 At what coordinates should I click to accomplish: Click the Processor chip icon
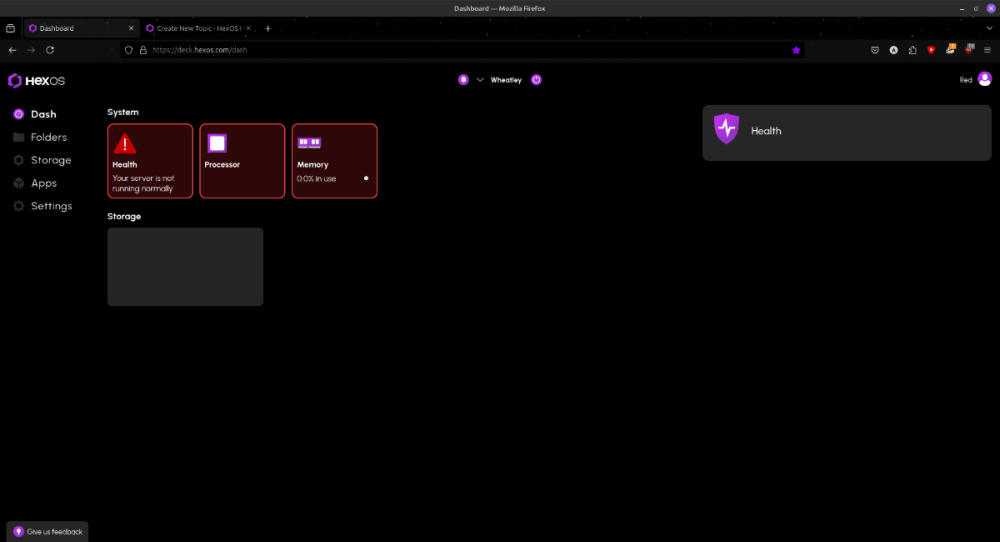[217, 143]
